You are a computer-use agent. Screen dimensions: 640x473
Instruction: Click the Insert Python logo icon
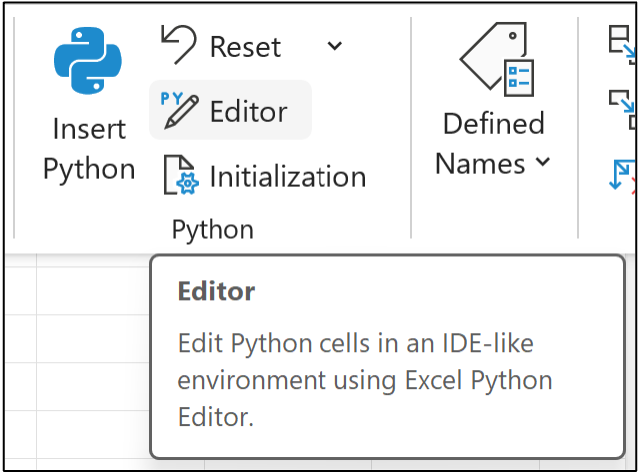click(88, 64)
